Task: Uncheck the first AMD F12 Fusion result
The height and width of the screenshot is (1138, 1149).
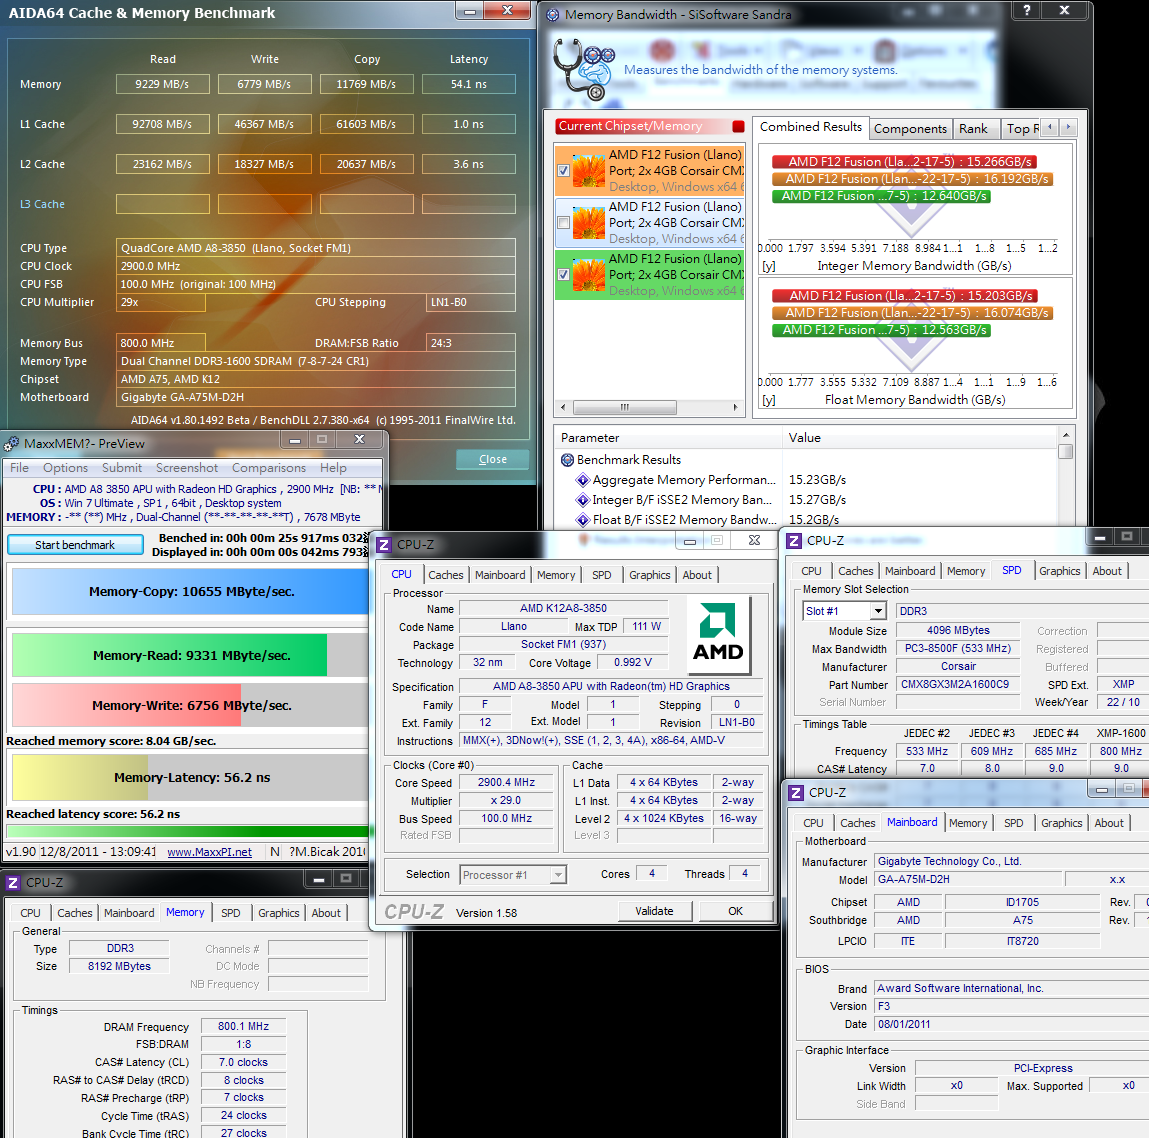Action: coord(564,171)
